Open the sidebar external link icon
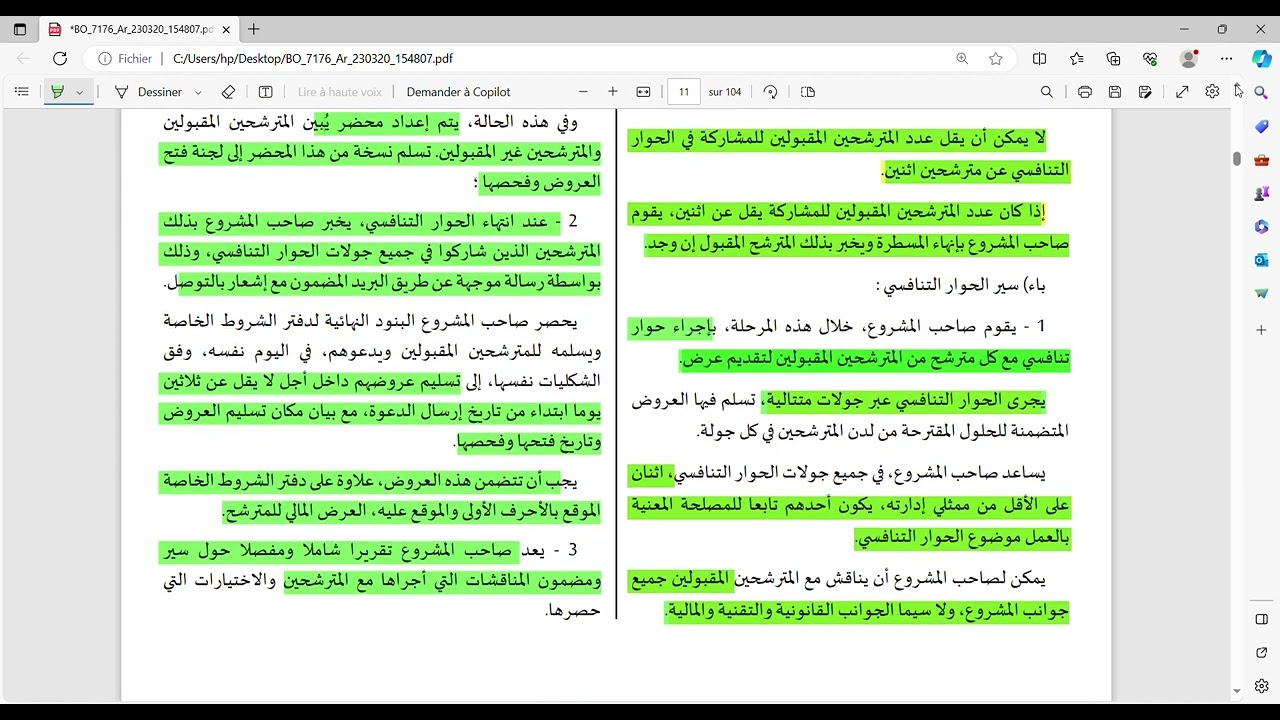The width and height of the screenshot is (1280, 720). tap(1262, 653)
